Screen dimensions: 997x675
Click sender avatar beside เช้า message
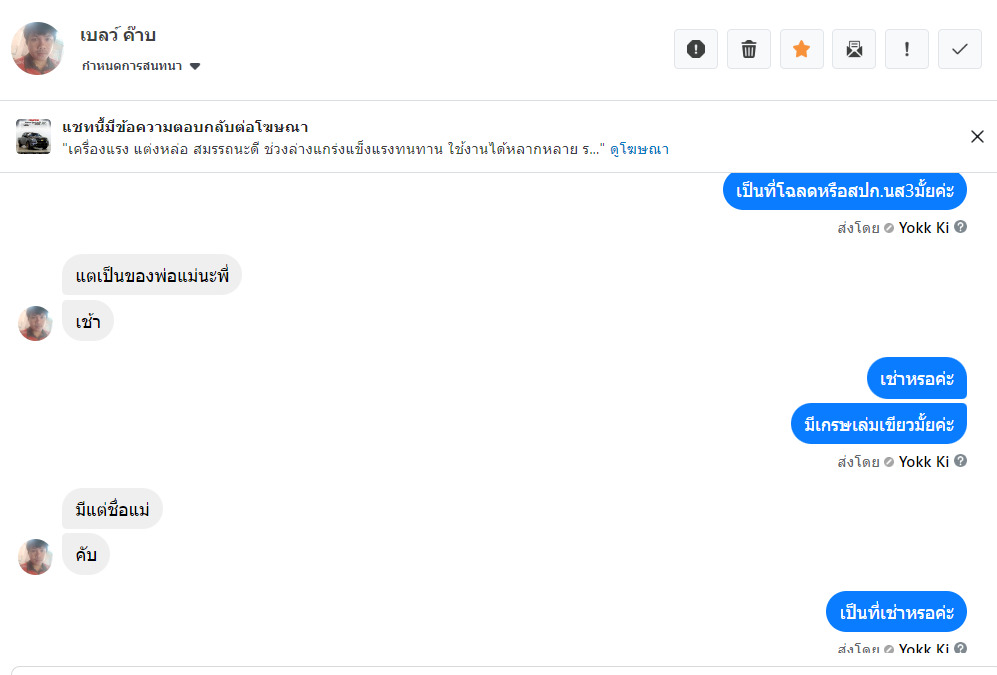[x=35, y=323]
